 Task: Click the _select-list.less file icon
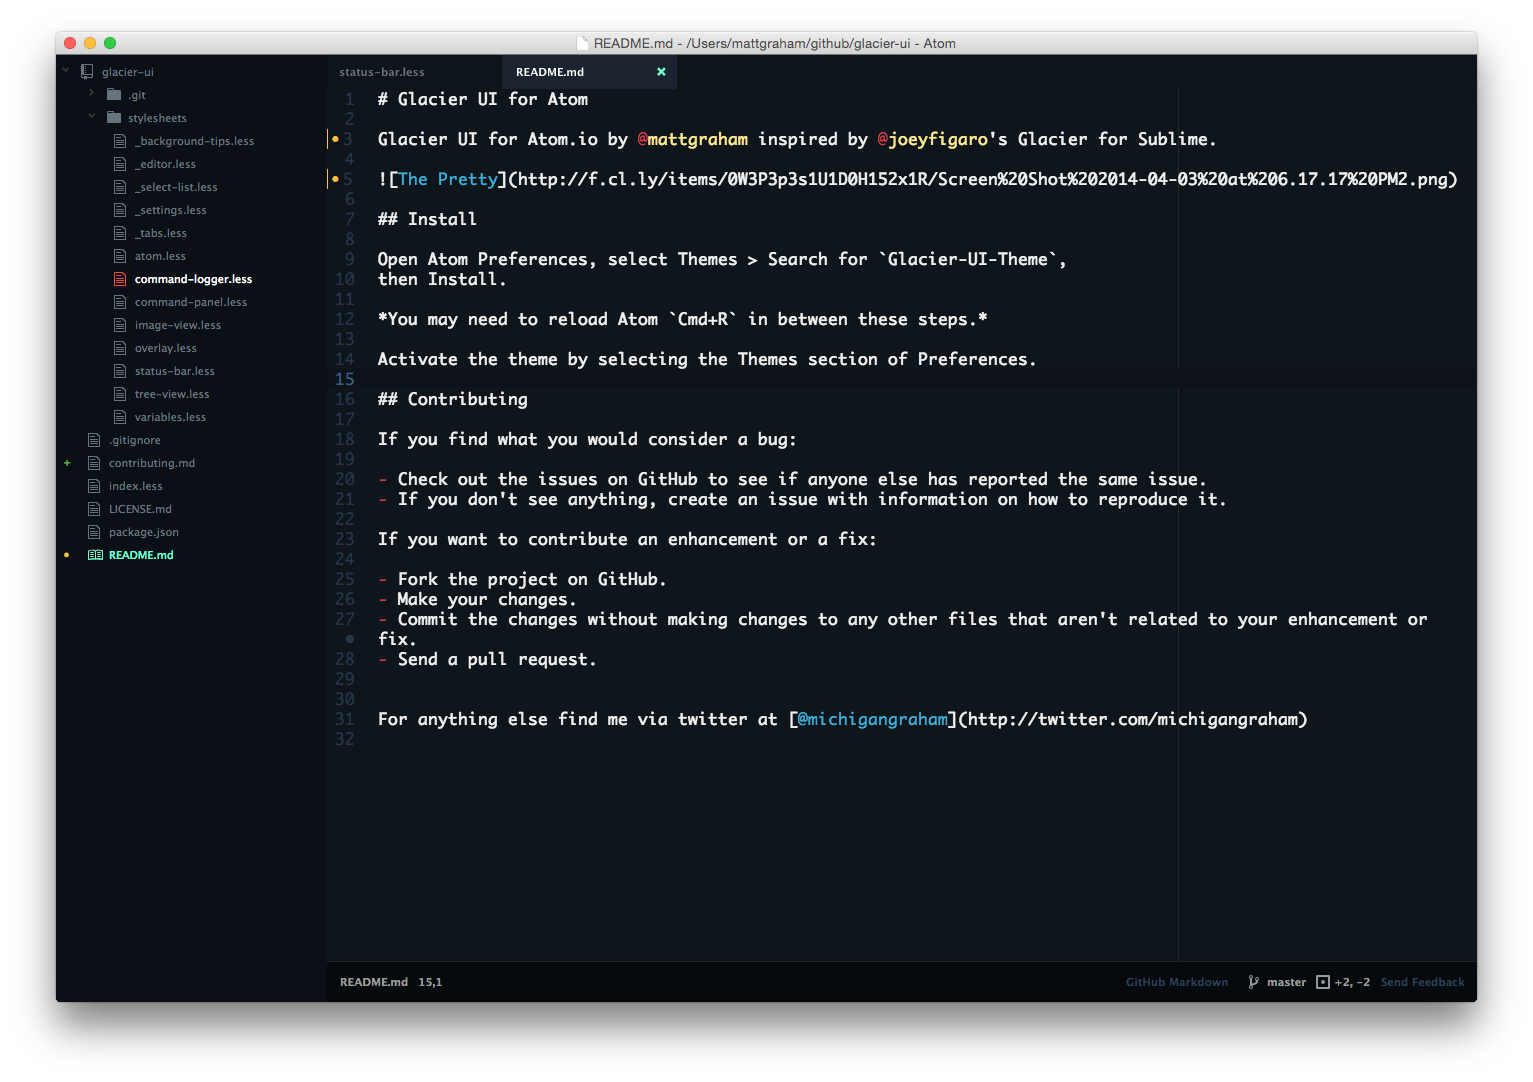(120, 187)
